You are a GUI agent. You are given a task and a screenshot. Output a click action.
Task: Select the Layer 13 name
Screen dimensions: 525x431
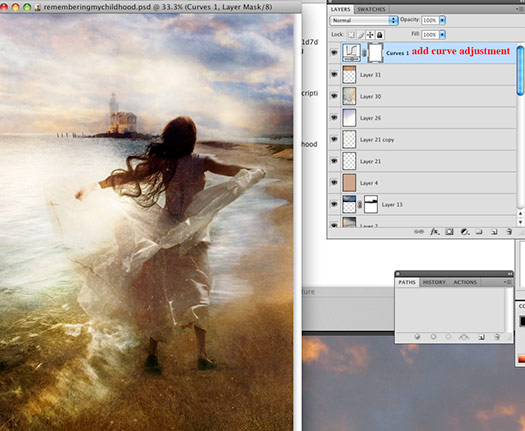pyautogui.click(x=392, y=204)
